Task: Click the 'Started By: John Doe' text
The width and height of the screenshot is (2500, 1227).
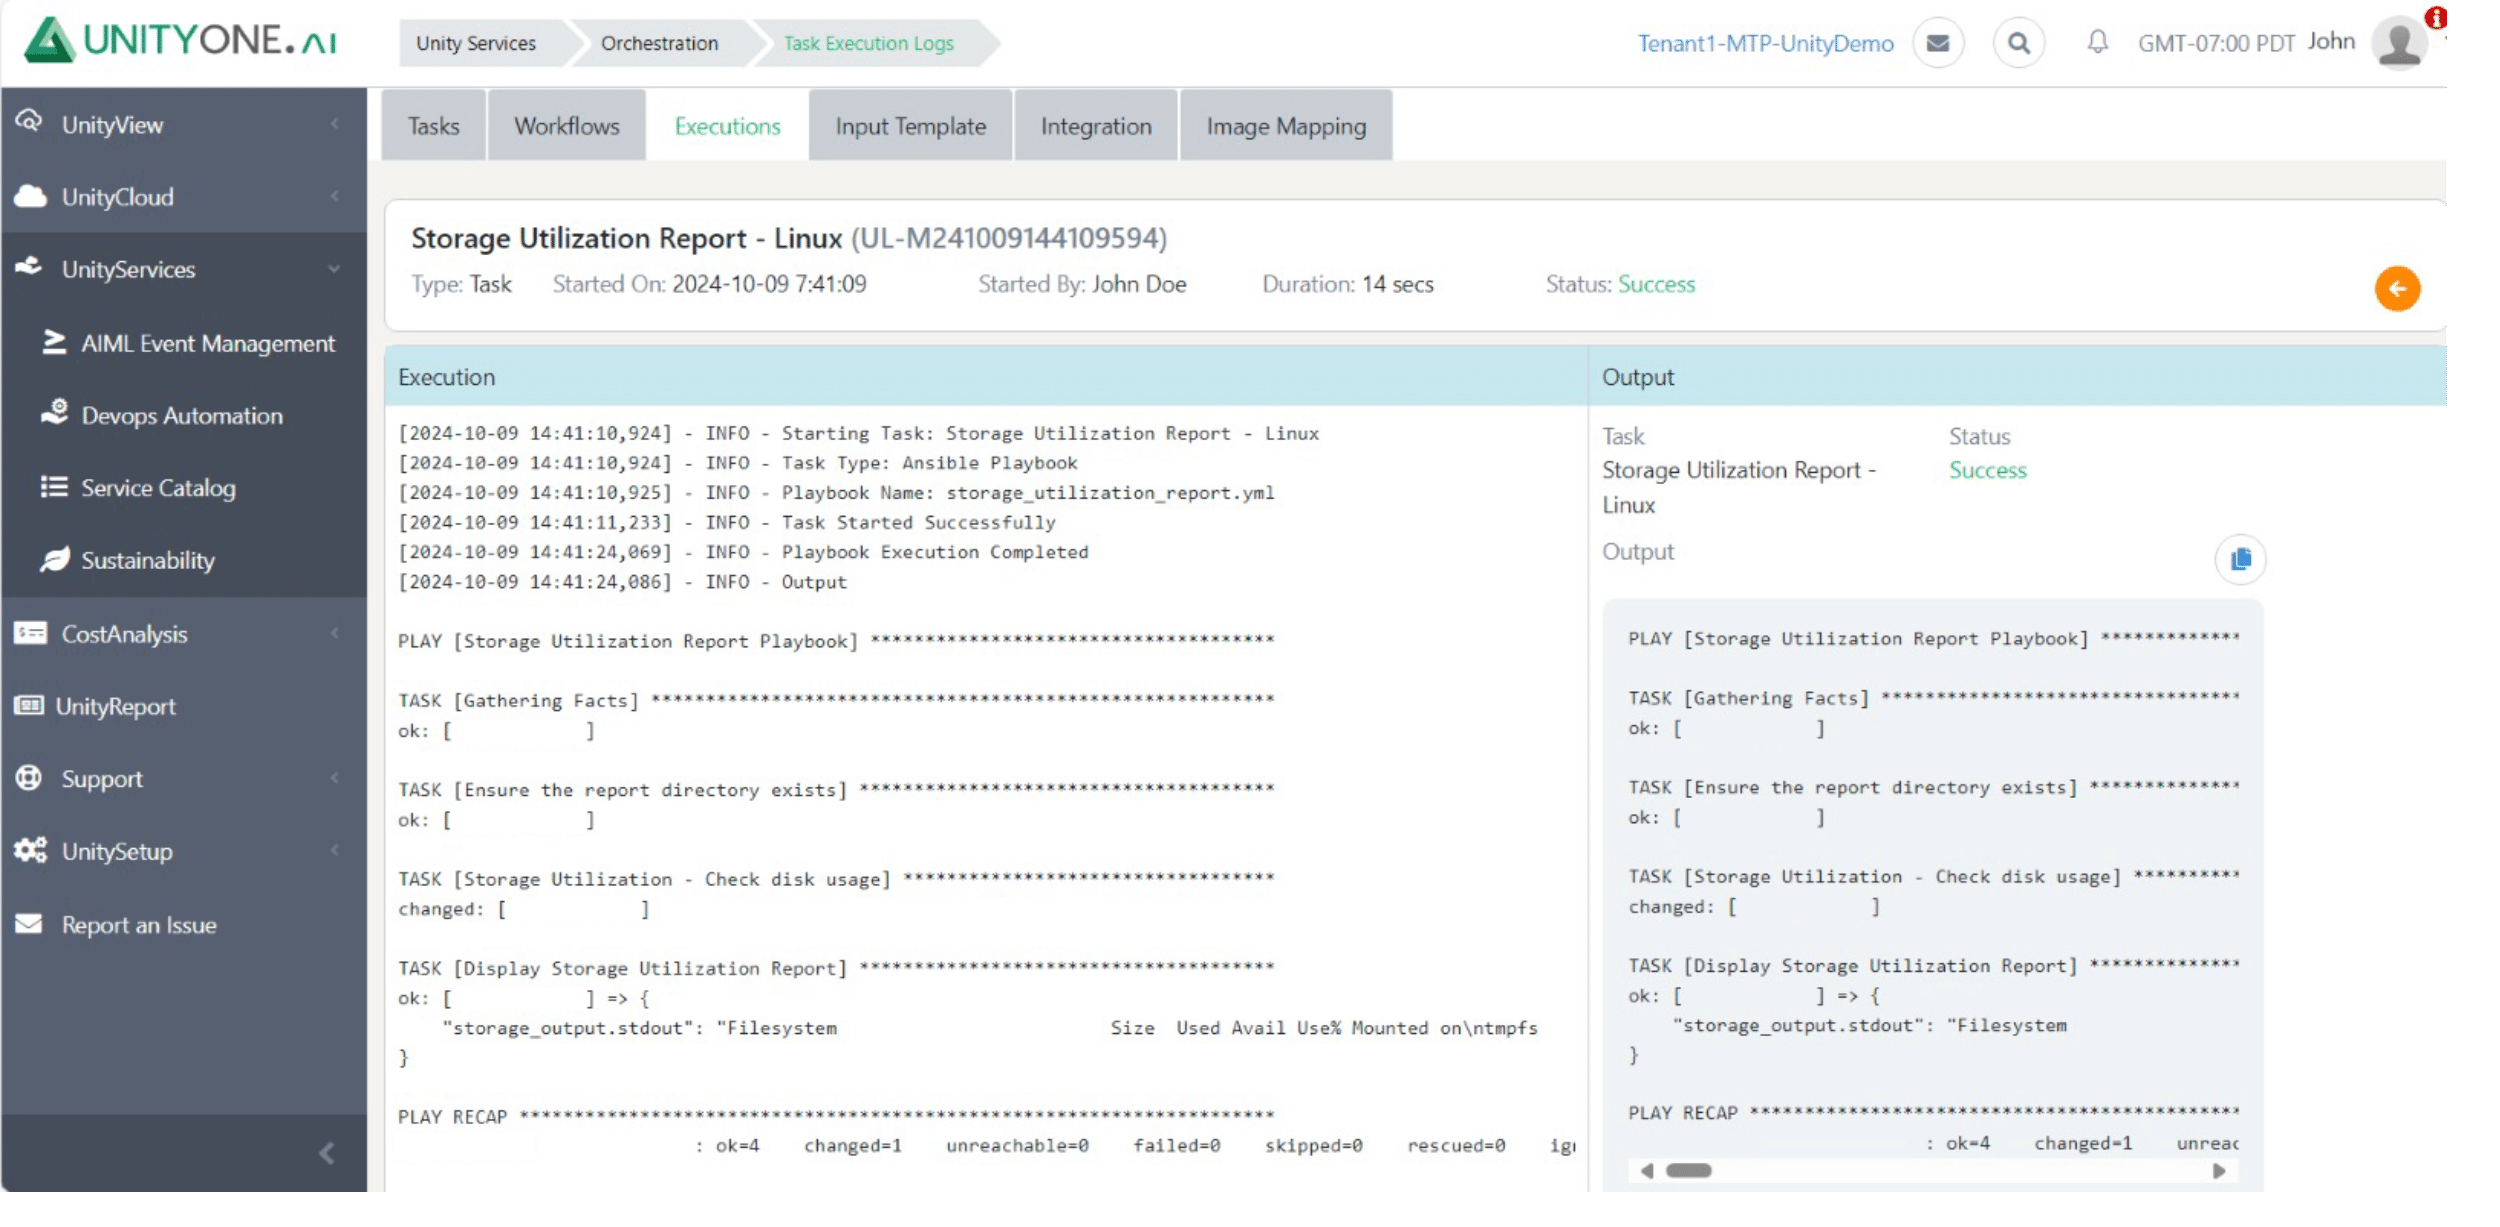Action: click(x=1082, y=284)
